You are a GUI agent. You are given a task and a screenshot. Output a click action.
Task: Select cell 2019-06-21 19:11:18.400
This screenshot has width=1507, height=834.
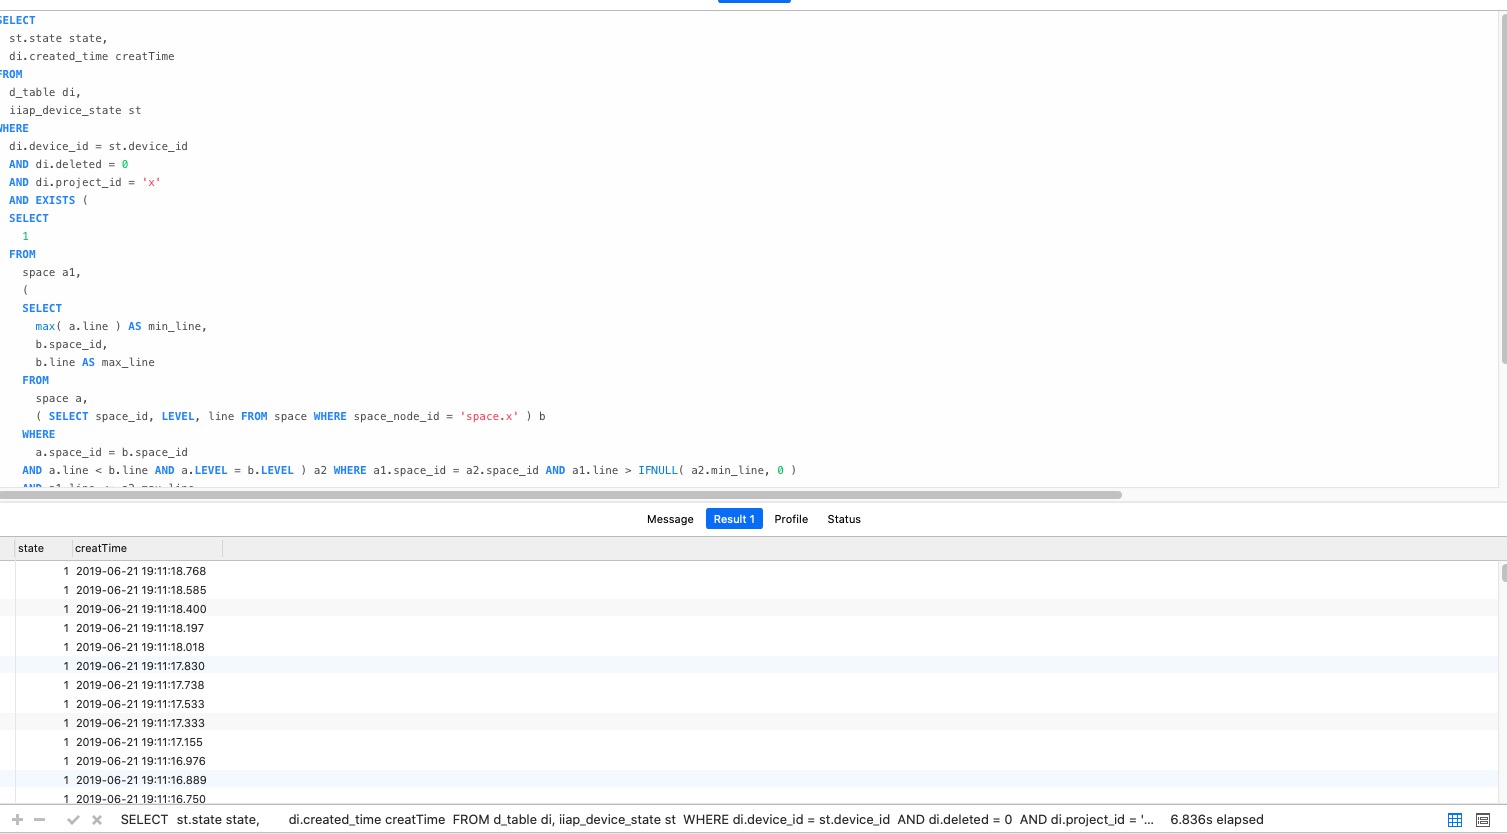pyautogui.click(x=141, y=609)
